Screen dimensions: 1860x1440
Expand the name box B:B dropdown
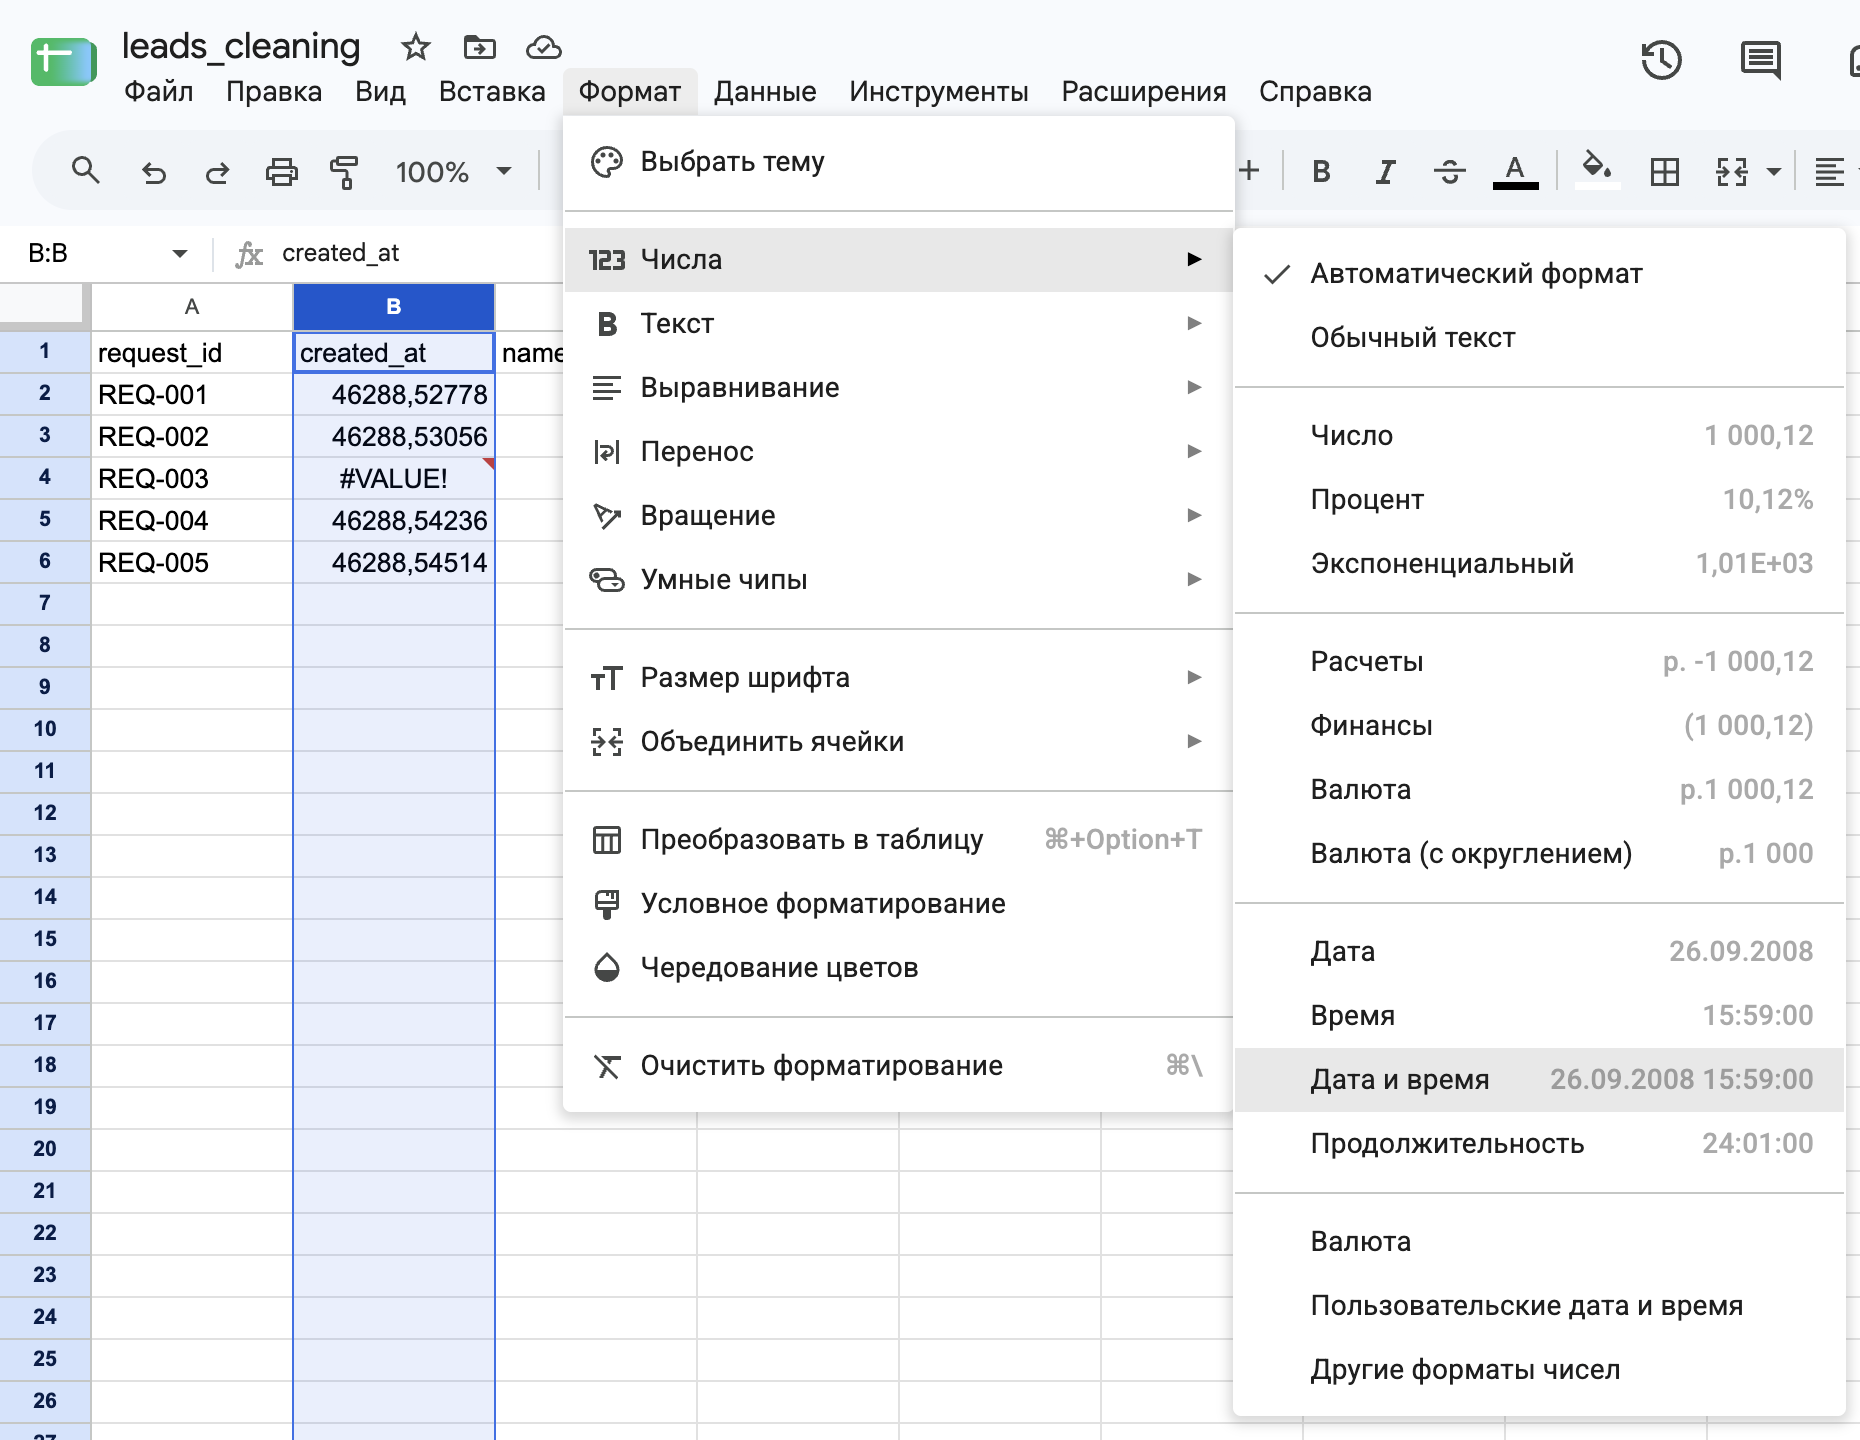[x=180, y=254]
